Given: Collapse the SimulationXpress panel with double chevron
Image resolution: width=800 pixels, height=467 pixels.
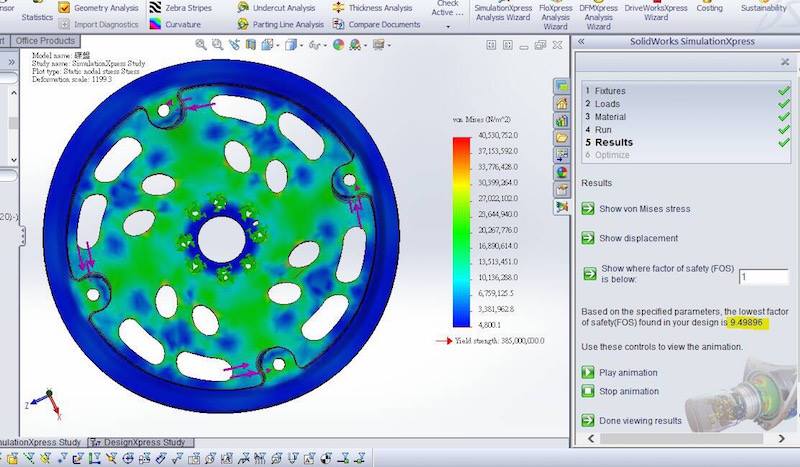Looking at the screenshot, I should pos(582,42).
